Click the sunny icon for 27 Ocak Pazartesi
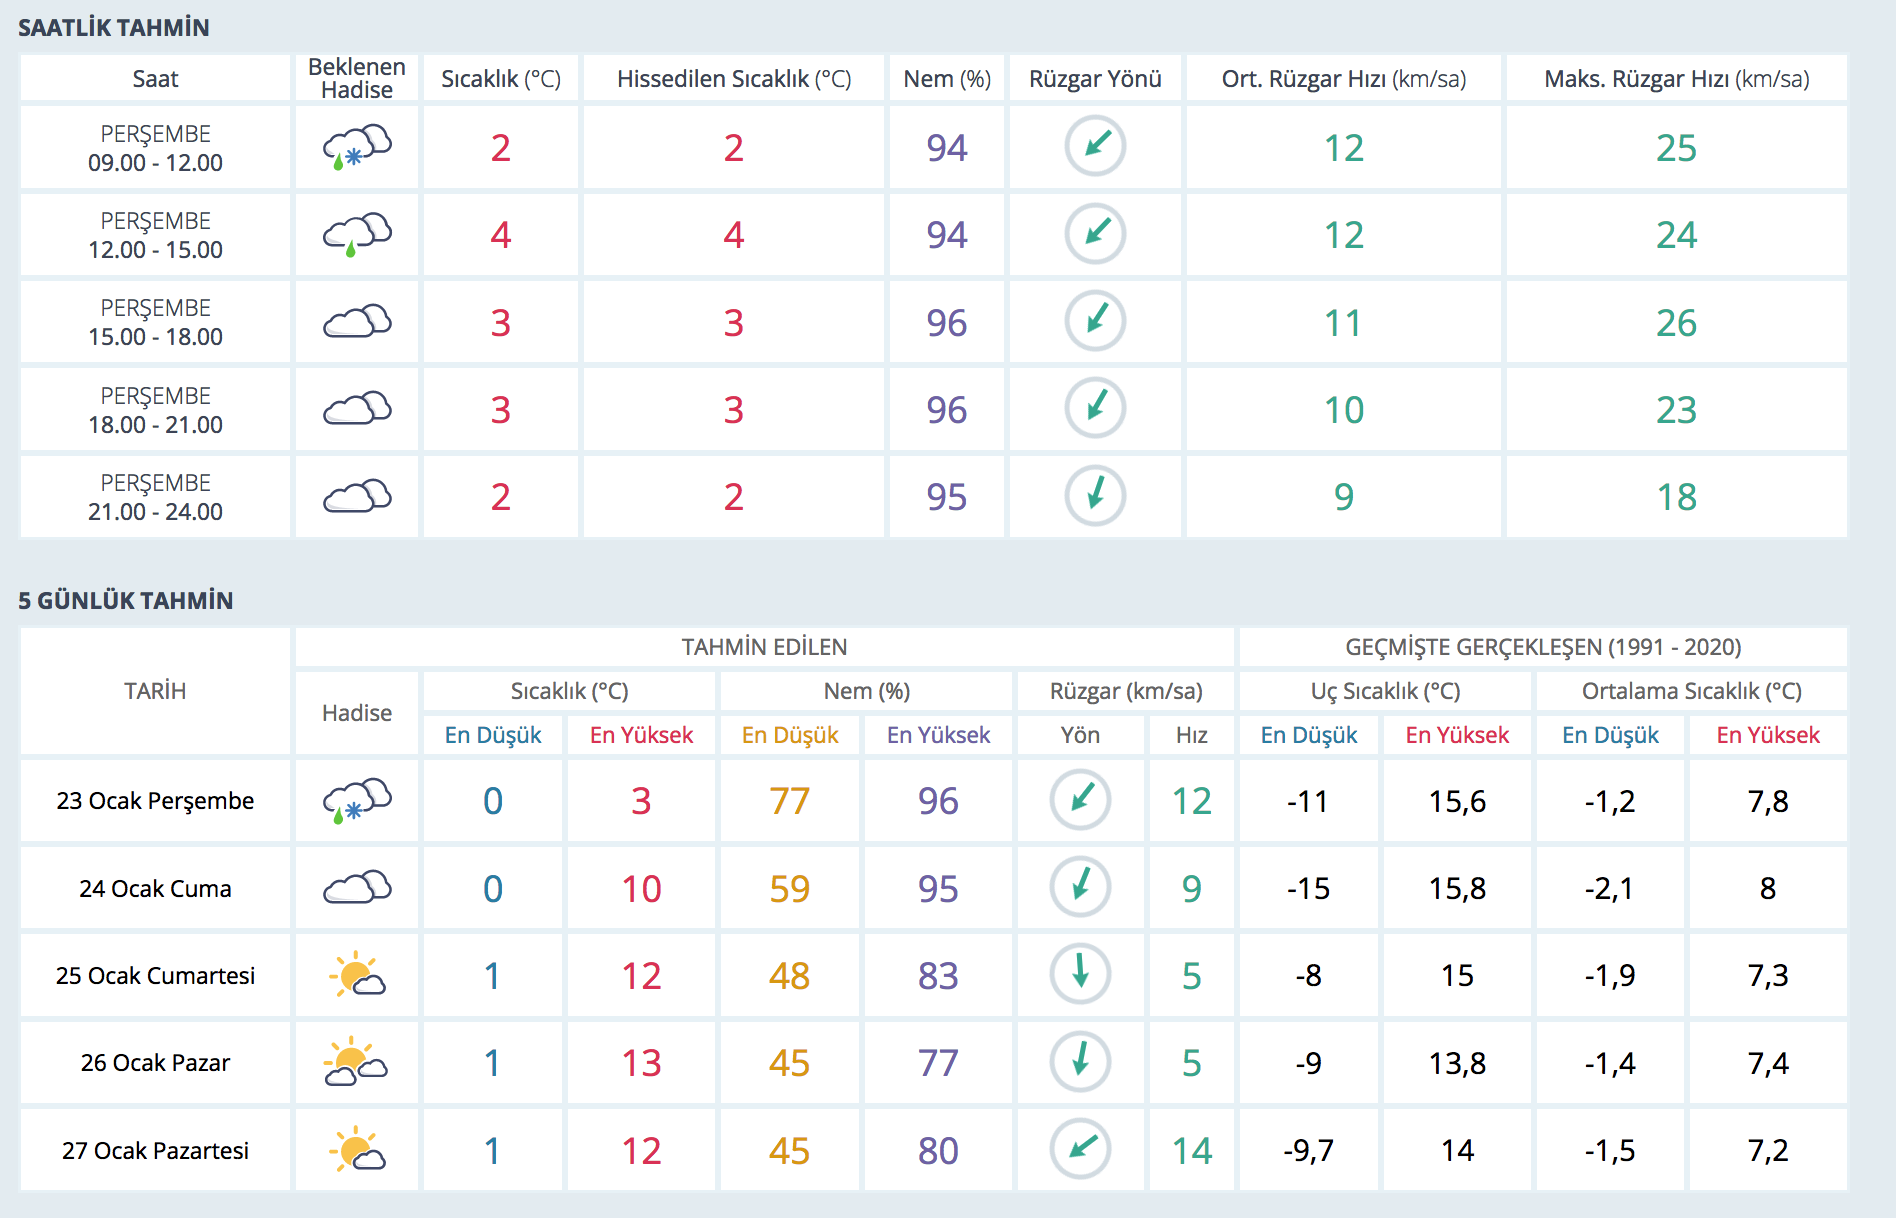Screen dimensions: 1896x1218 pyautogui.click(x=356, y=1150)
